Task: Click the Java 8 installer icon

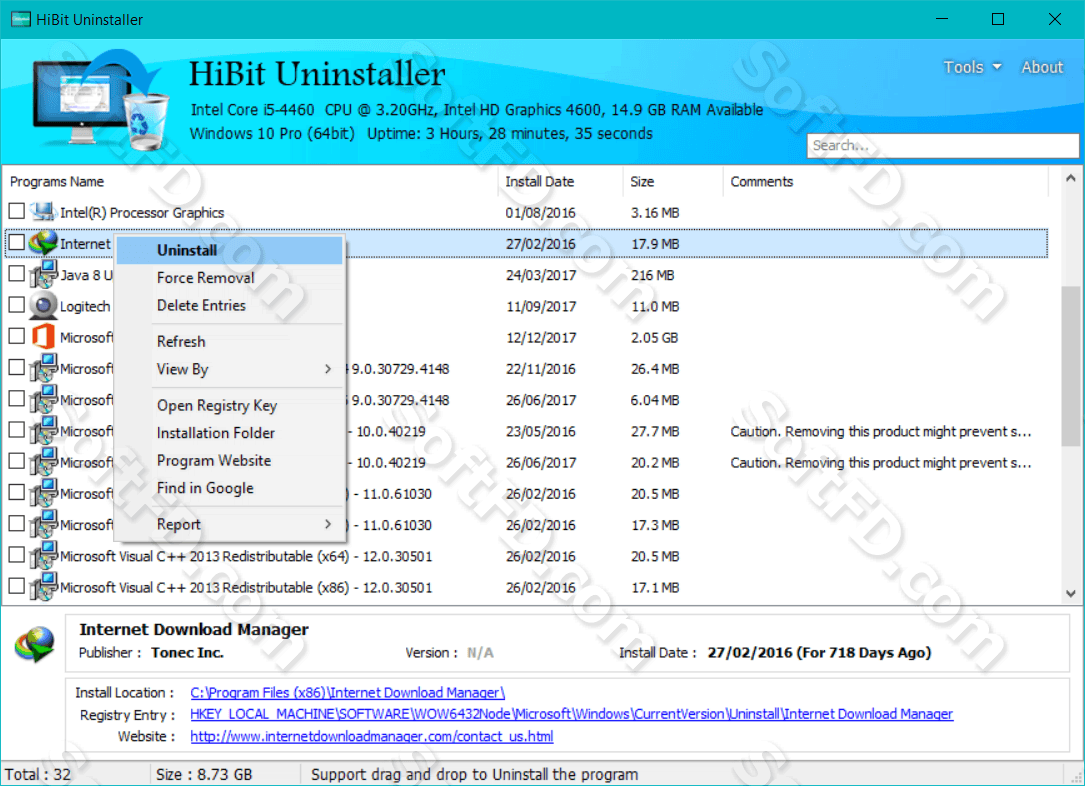Action: (x=43, y=275)
